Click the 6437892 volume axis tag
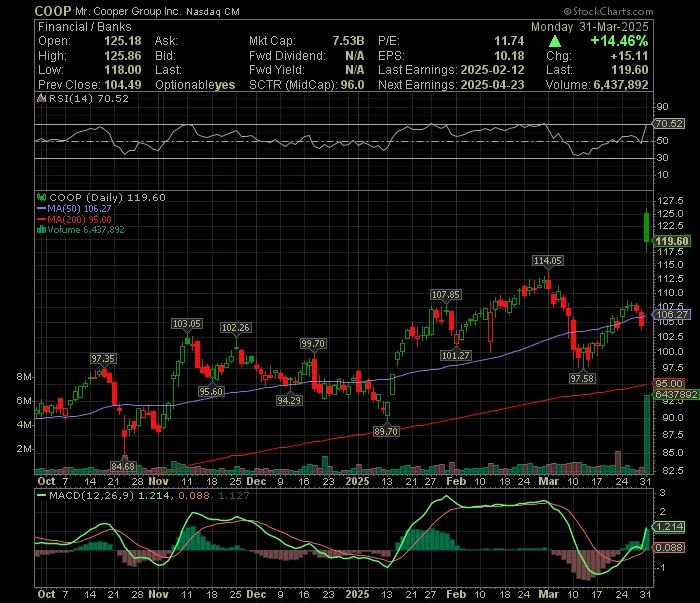Viewport: 700px width, 603px height. pos(676,395)
